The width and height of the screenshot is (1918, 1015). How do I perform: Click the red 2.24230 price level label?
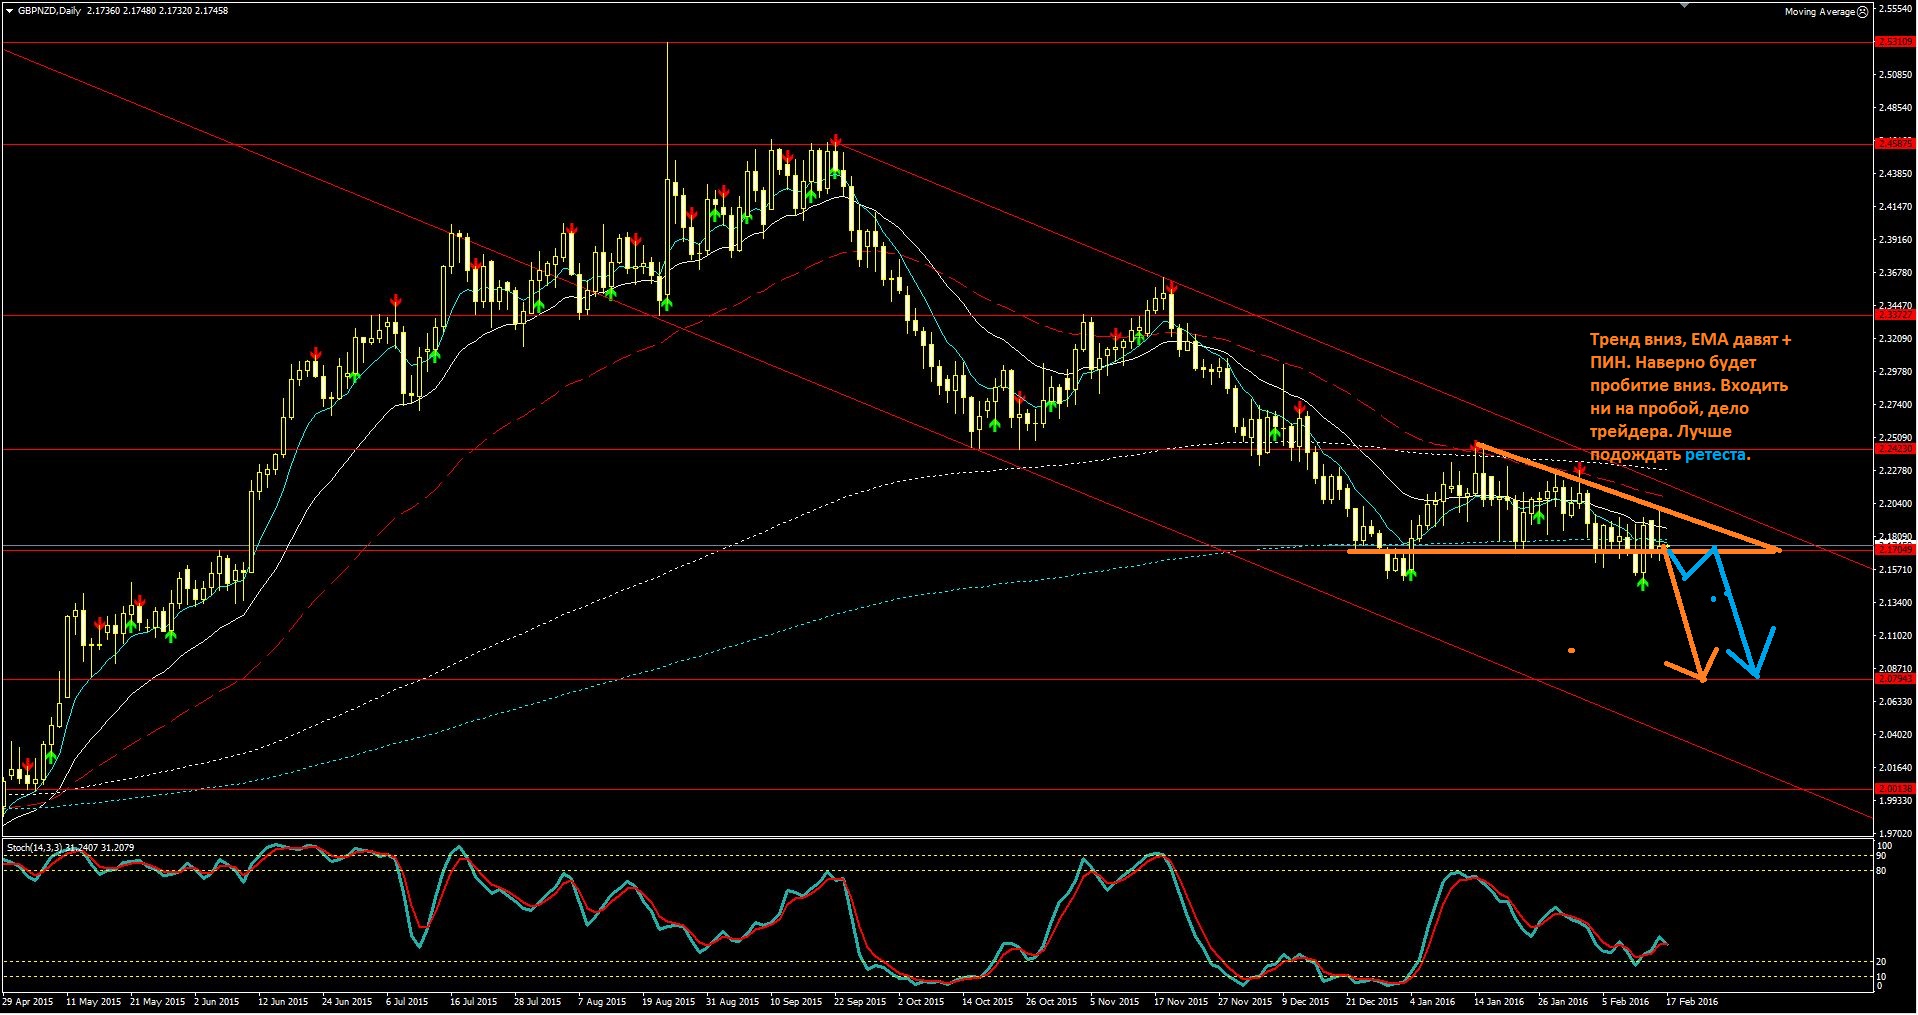1896,450
